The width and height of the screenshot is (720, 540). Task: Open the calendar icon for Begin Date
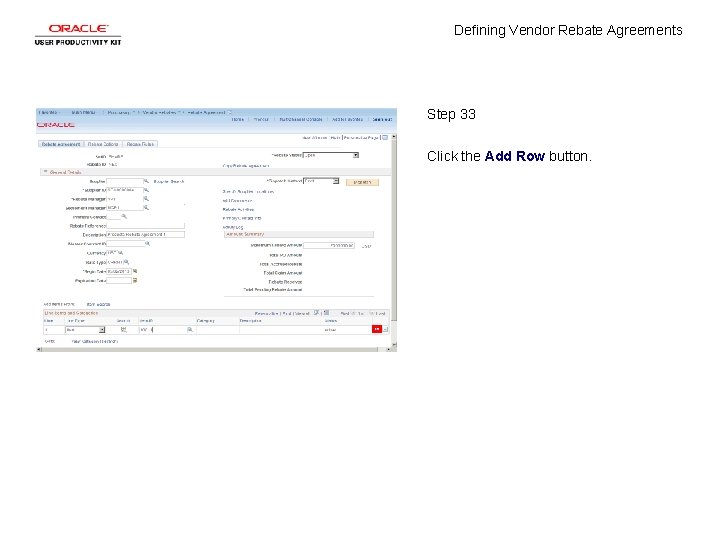click(x=135, y=271)
